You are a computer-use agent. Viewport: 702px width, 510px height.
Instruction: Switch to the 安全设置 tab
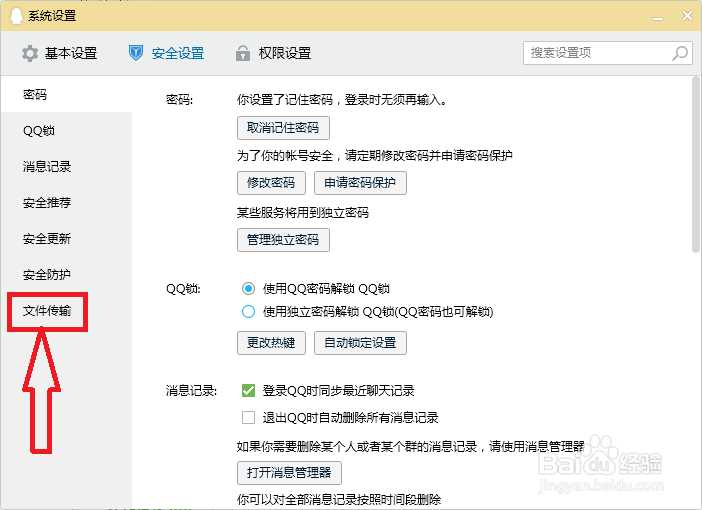[x=167, y=53]
